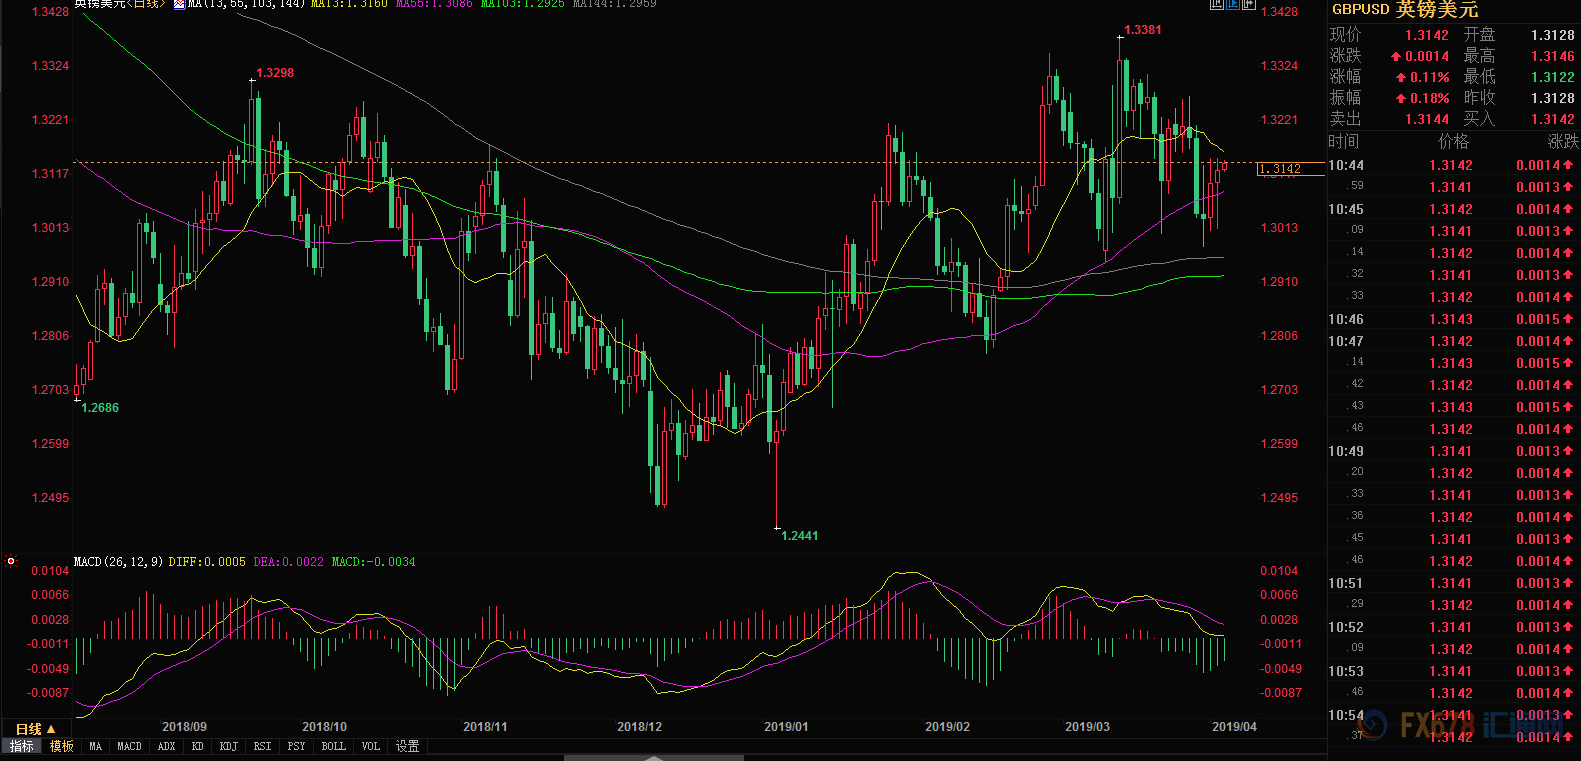Click the 2018/12 date label
This screenshot has width=1581, height=761.
click(639, 727)
